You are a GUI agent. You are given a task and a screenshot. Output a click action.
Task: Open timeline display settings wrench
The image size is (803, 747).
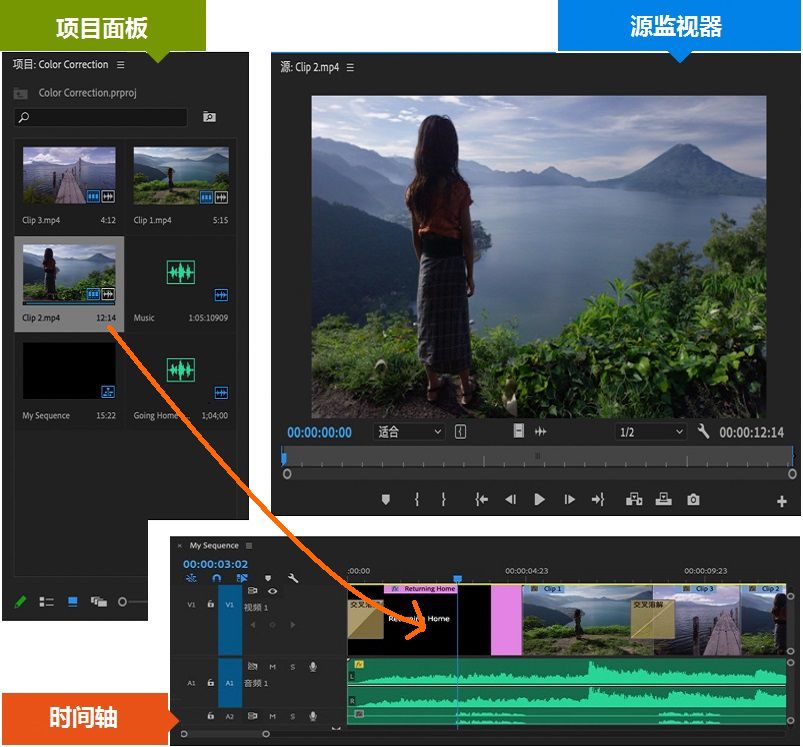point(293,578)
